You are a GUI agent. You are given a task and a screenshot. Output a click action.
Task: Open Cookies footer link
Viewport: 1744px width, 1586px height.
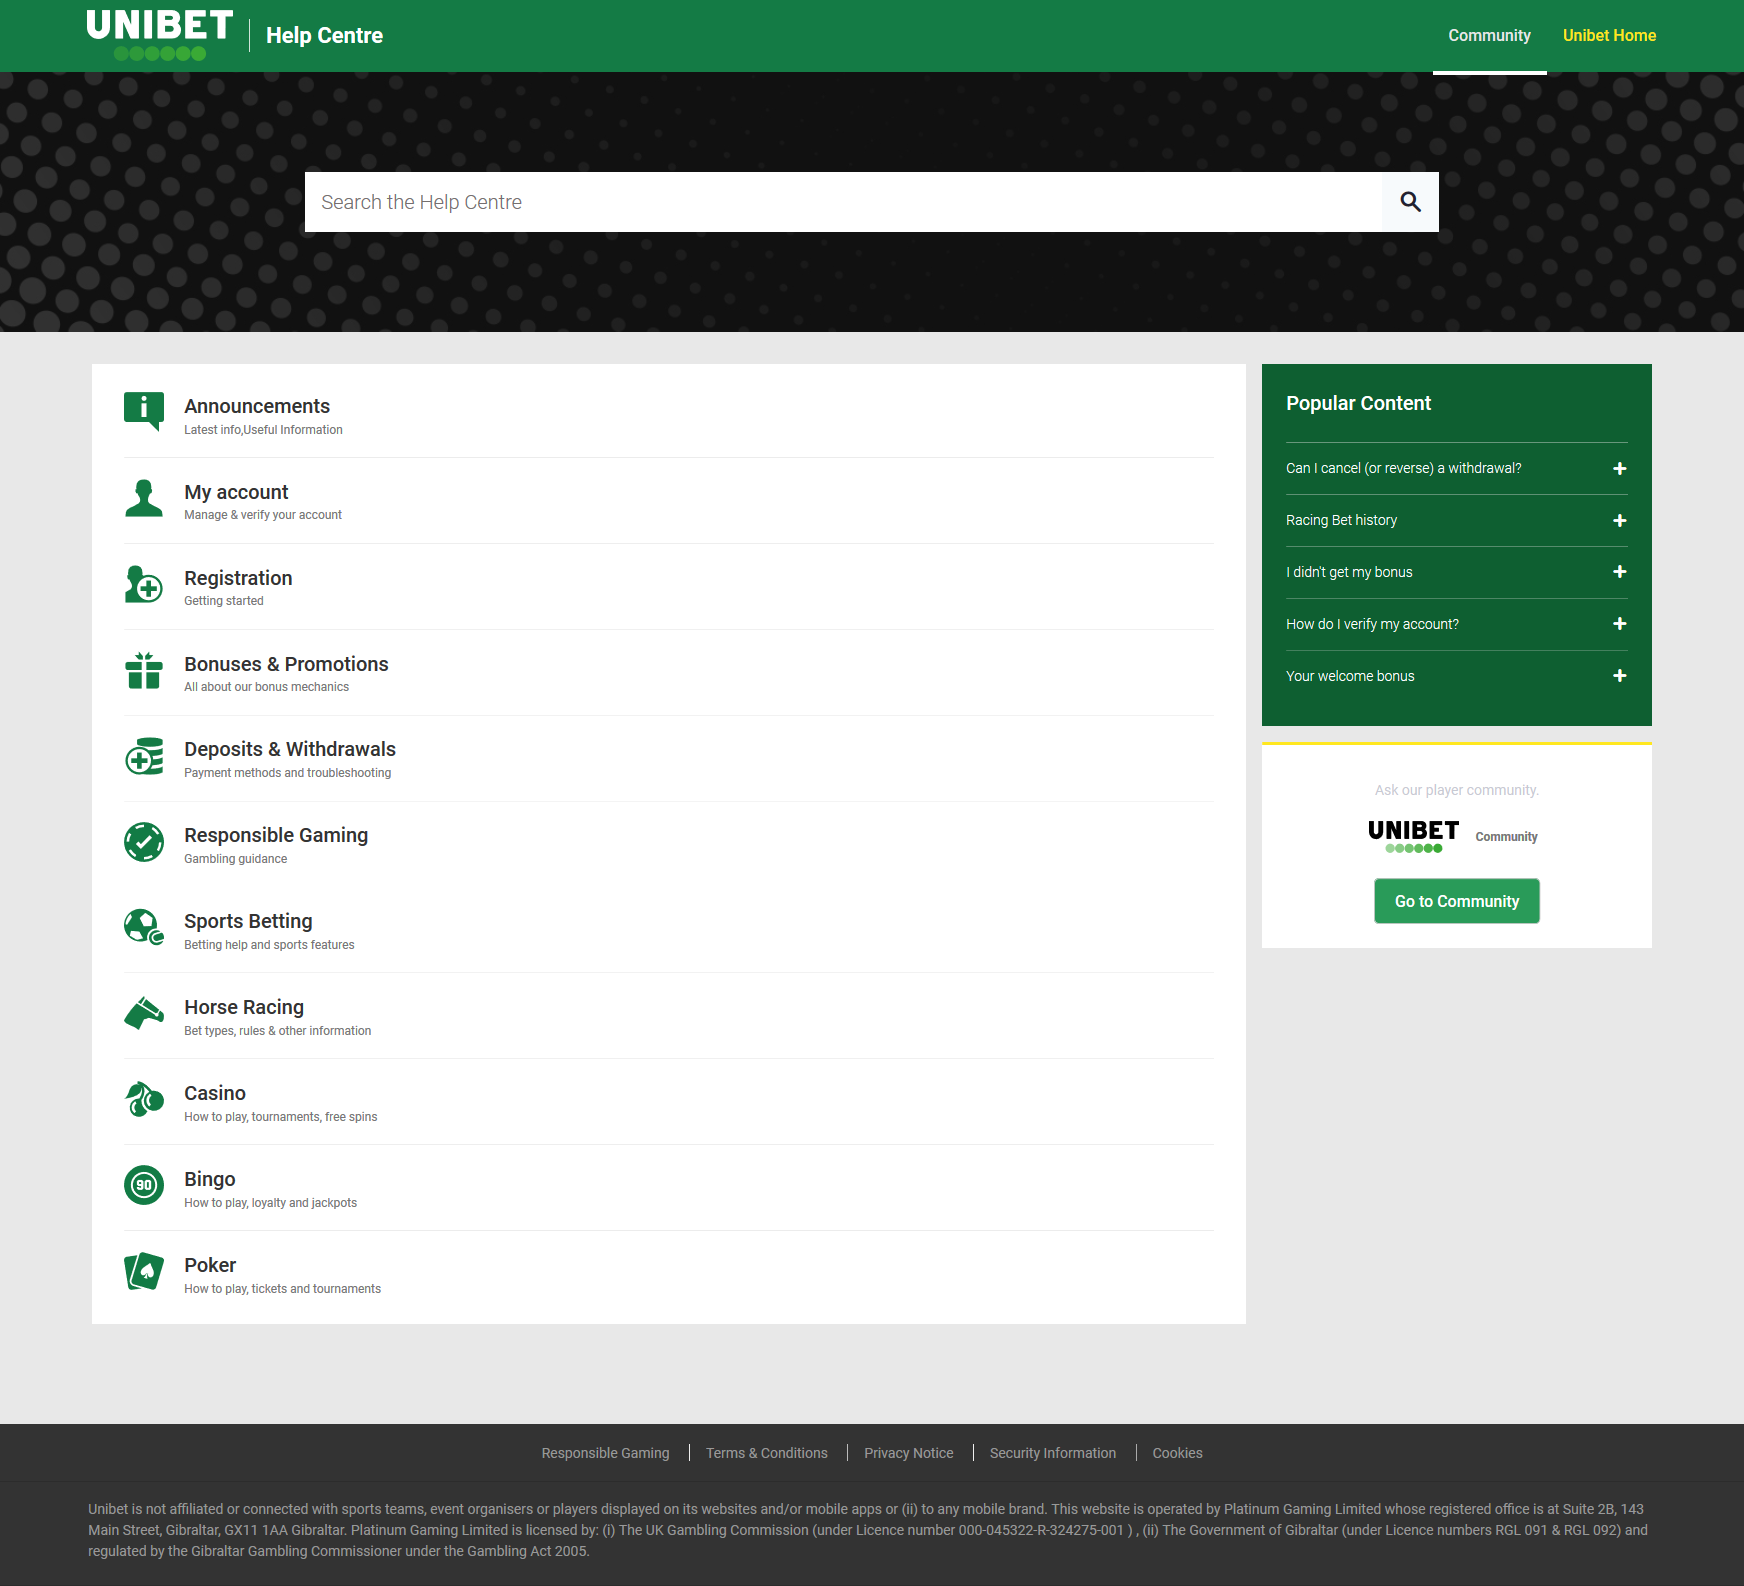[1177, 1453]
